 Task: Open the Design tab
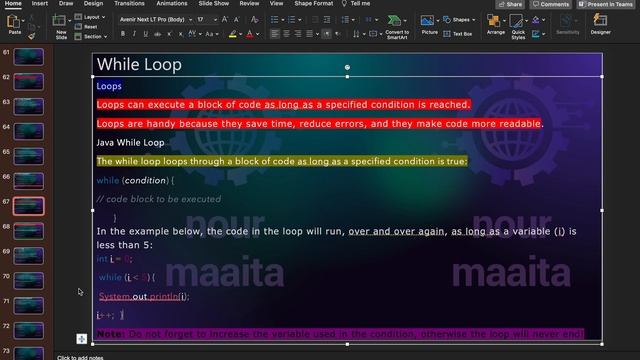[x=93, y=3]
